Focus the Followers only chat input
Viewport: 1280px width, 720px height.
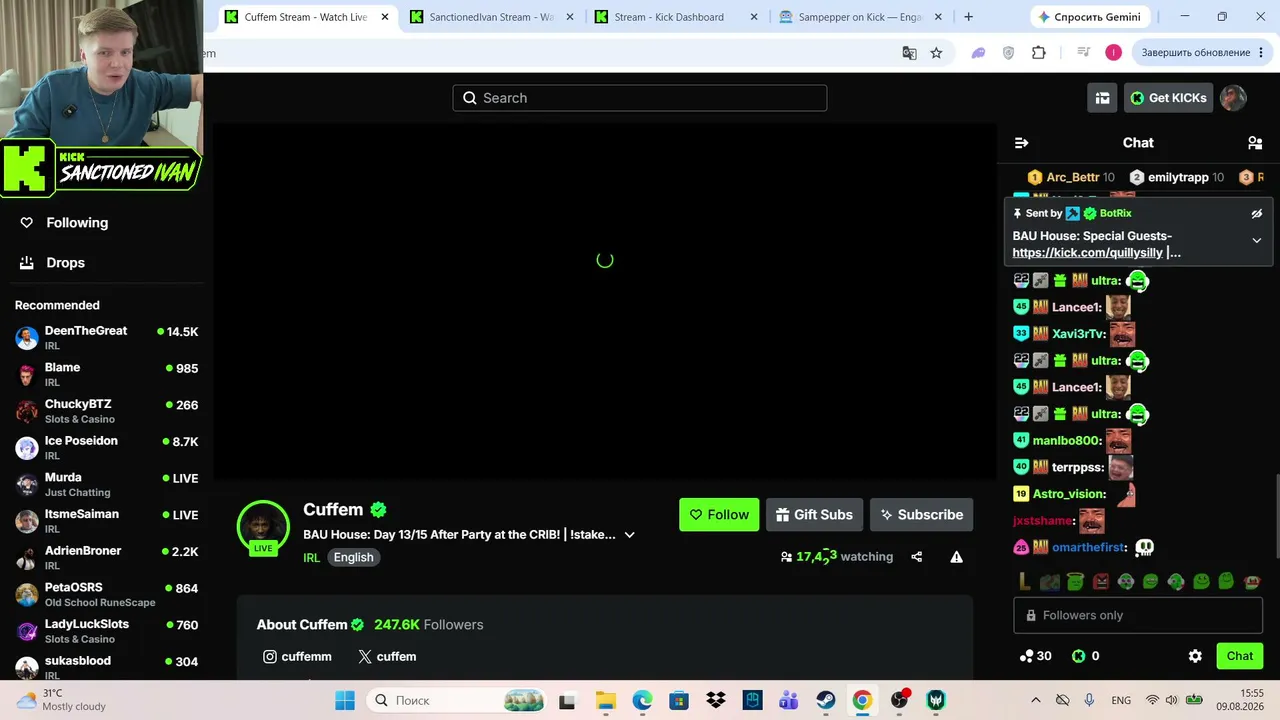point(1138,615)
